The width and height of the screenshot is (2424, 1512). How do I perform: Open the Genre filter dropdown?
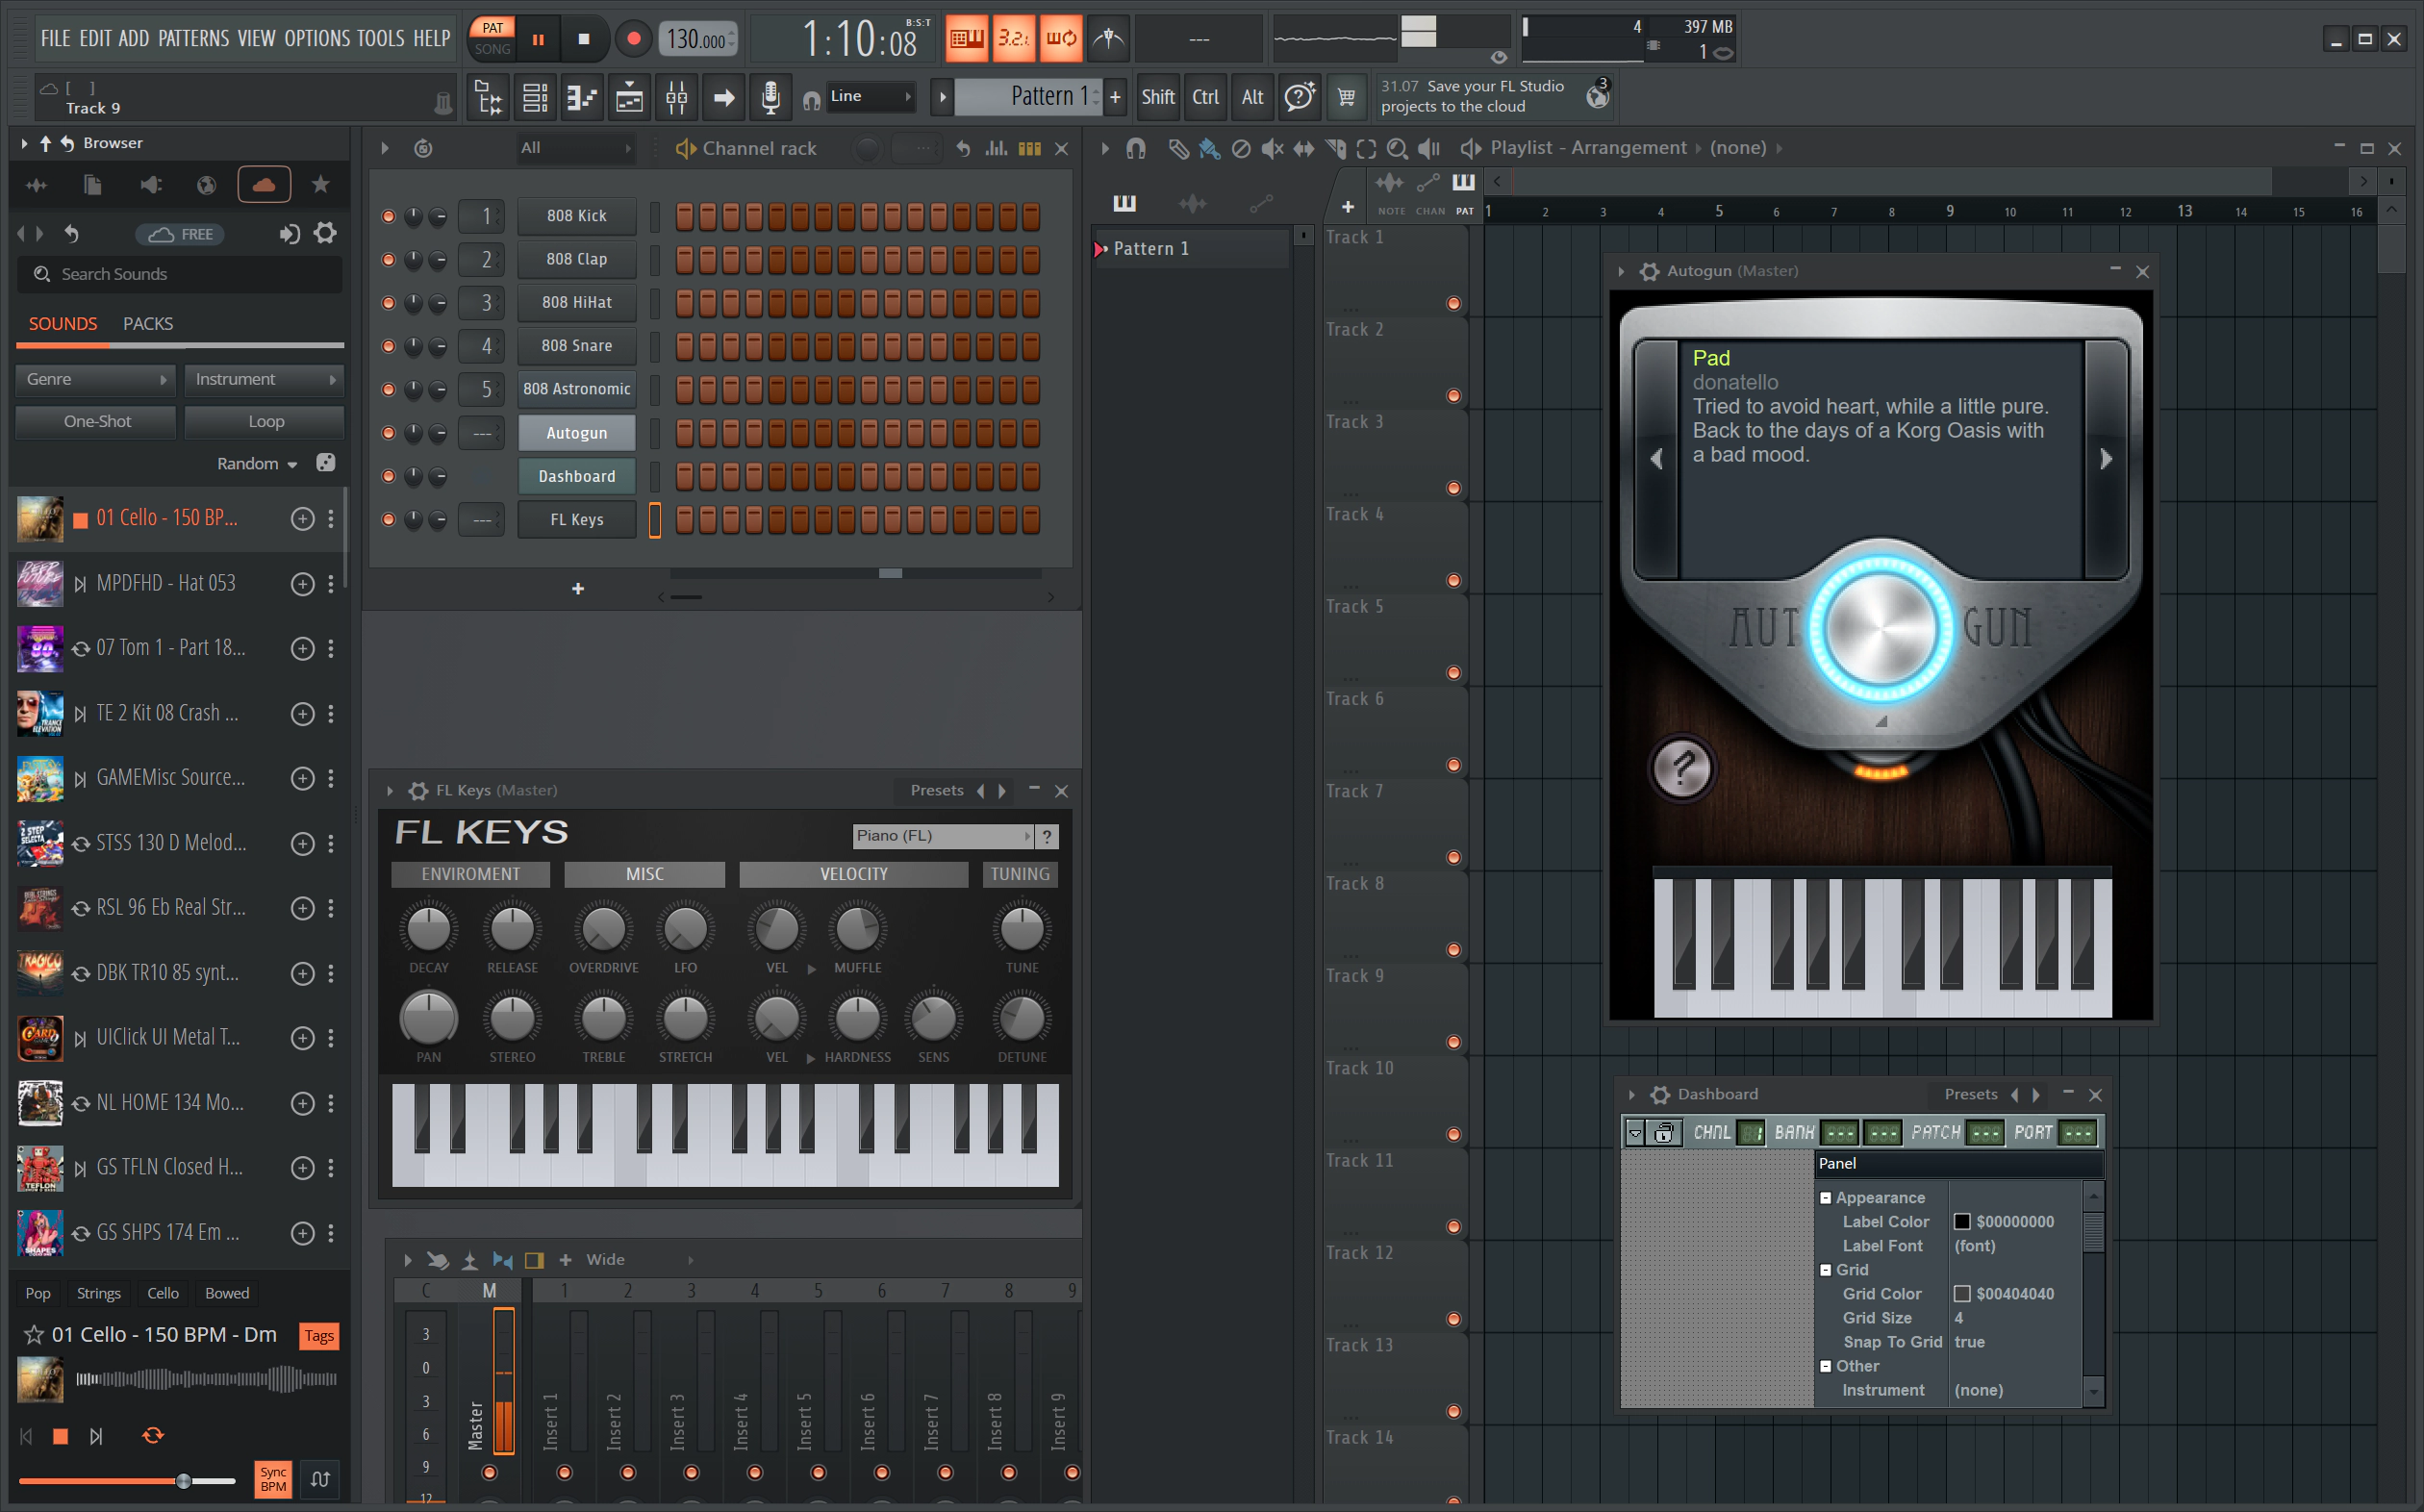(96, 379)
